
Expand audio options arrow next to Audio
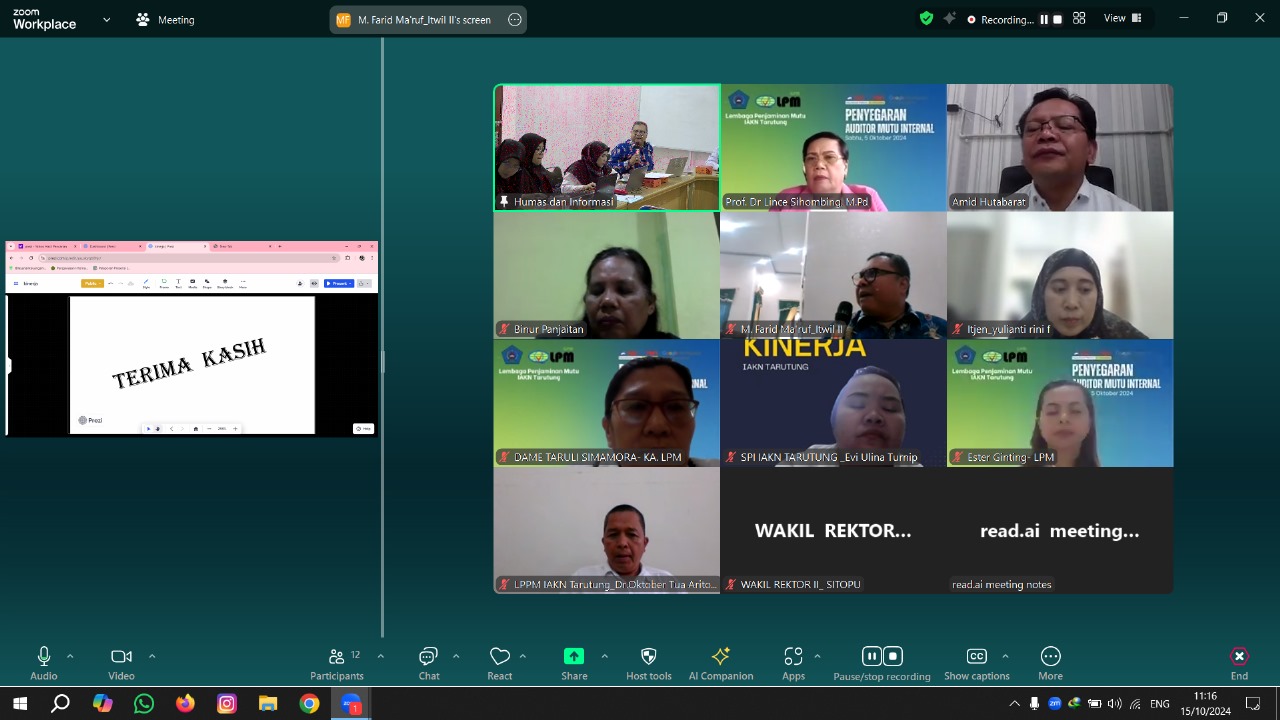coord(70,656)
